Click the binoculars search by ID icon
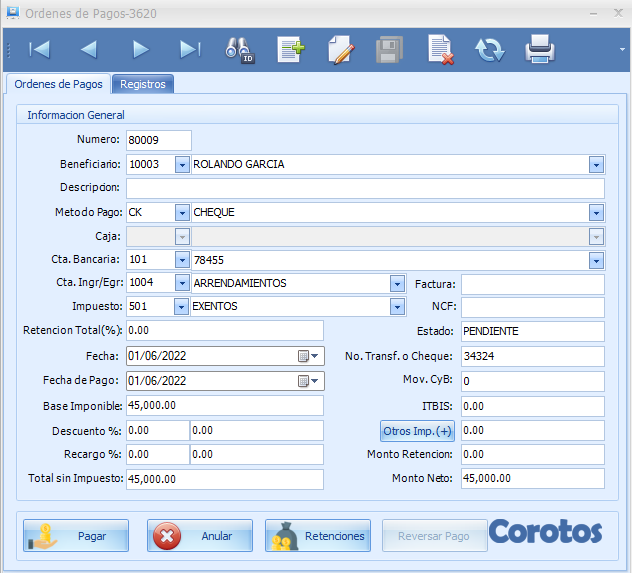The image size is (632, 573). (241, 49)
